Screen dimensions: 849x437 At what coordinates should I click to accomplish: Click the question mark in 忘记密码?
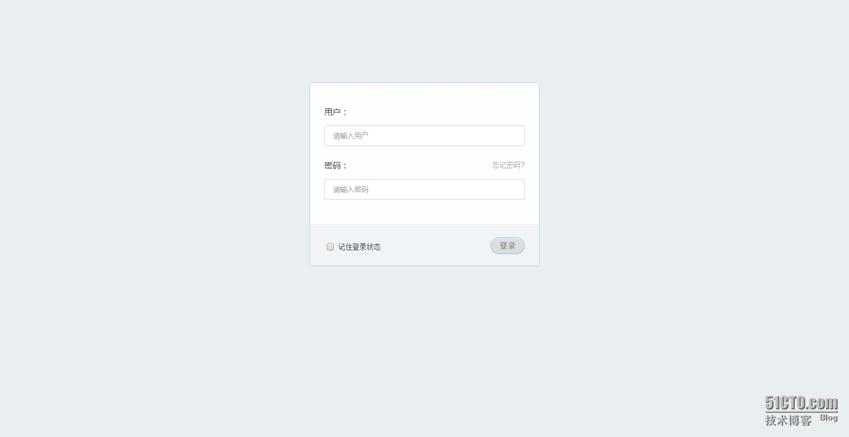click(x=523, y=165)
